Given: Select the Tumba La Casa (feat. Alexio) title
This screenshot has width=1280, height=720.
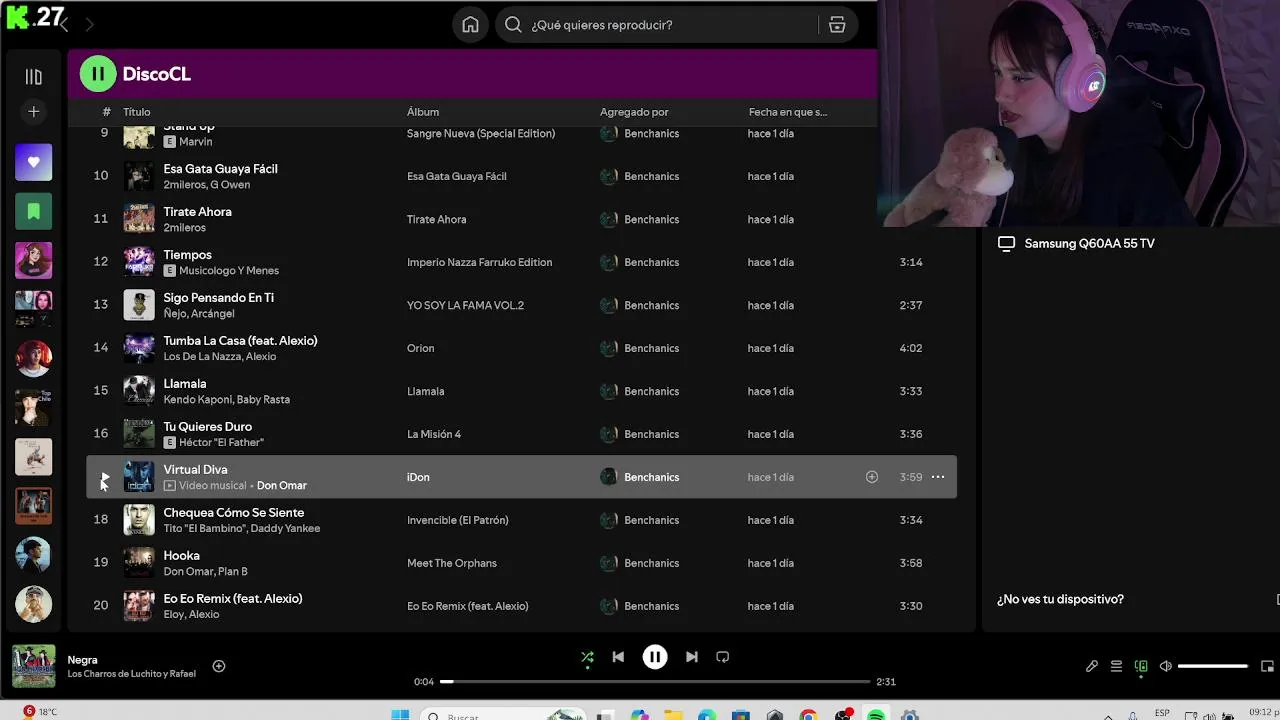Looking at the screenshot, I should 240,341.
